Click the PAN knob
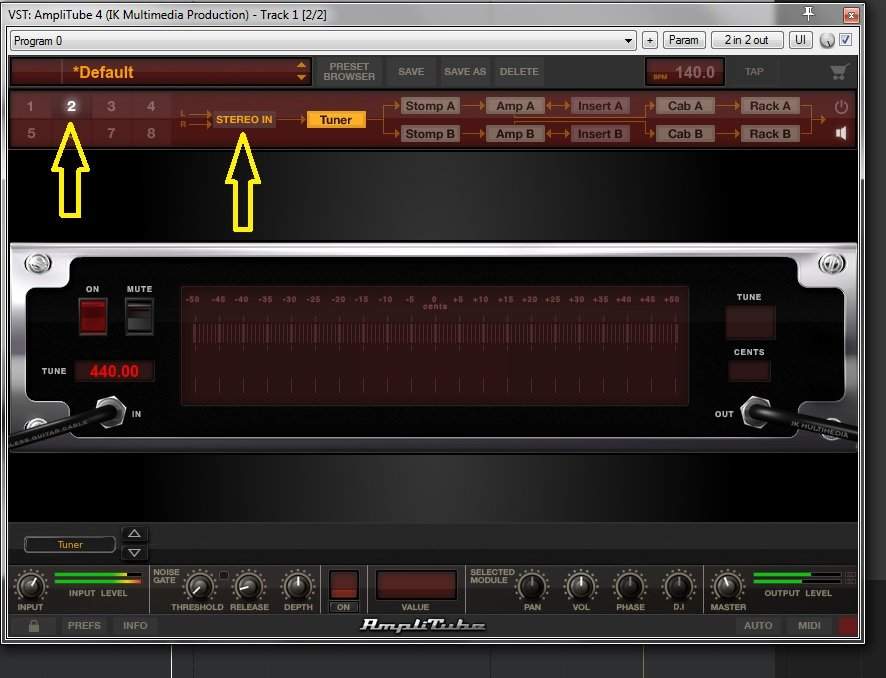 [531, 586]
